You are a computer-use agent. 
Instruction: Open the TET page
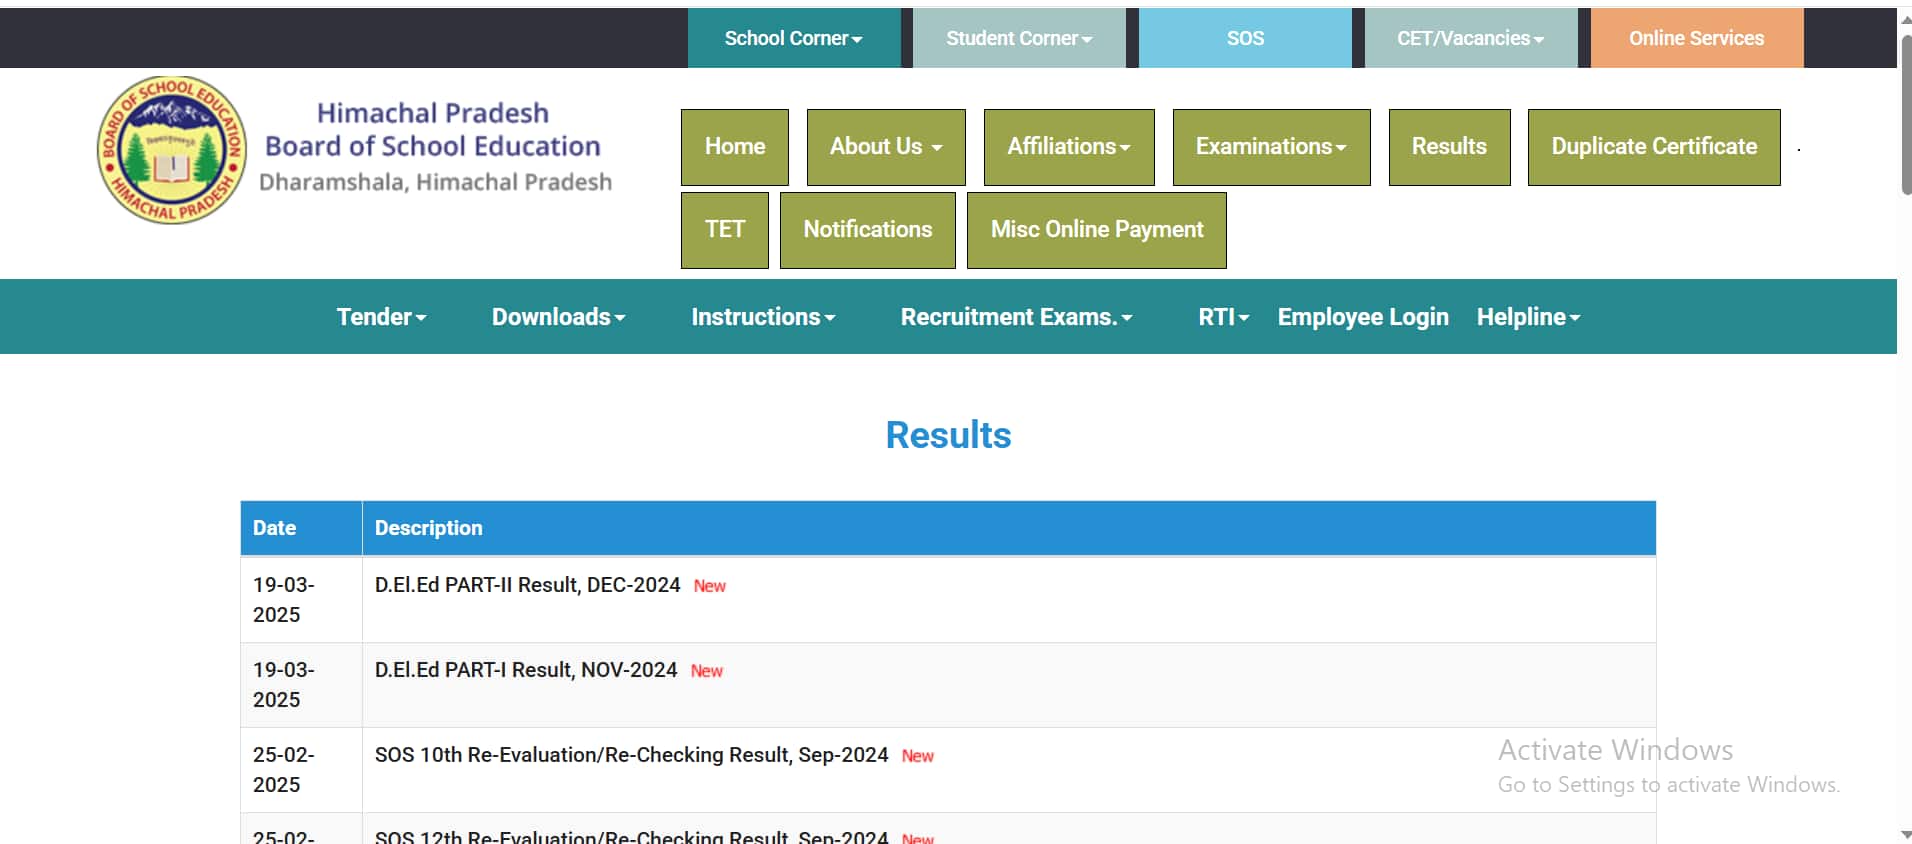pos(725,230)
